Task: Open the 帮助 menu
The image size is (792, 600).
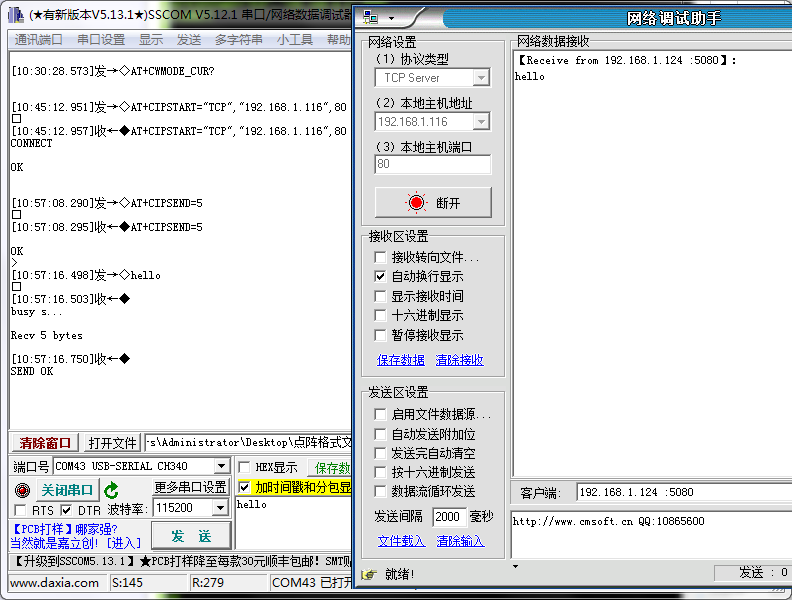Action: [x=338, y=39]
